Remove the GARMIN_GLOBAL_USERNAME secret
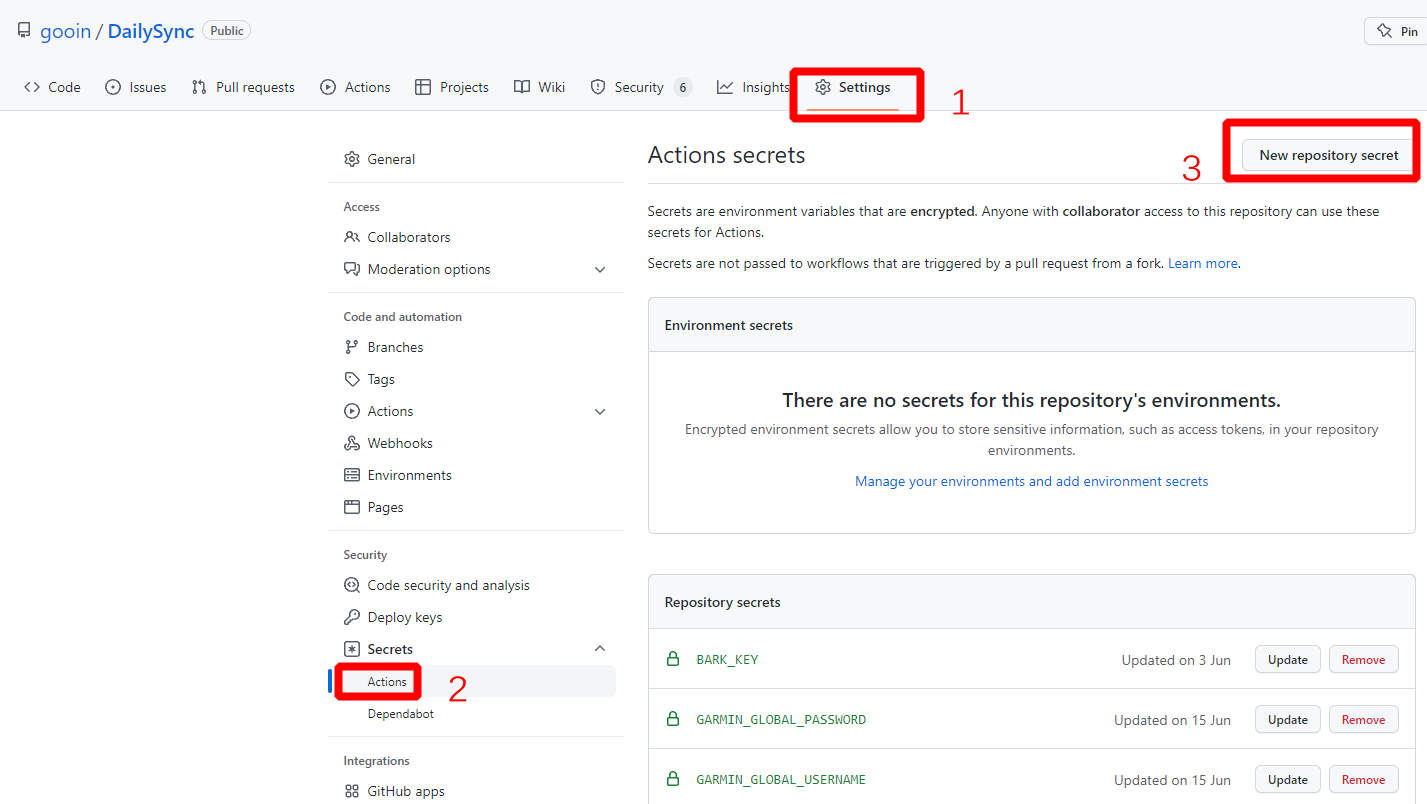Screen dimensions: 1427x804 click(1364, 779)
